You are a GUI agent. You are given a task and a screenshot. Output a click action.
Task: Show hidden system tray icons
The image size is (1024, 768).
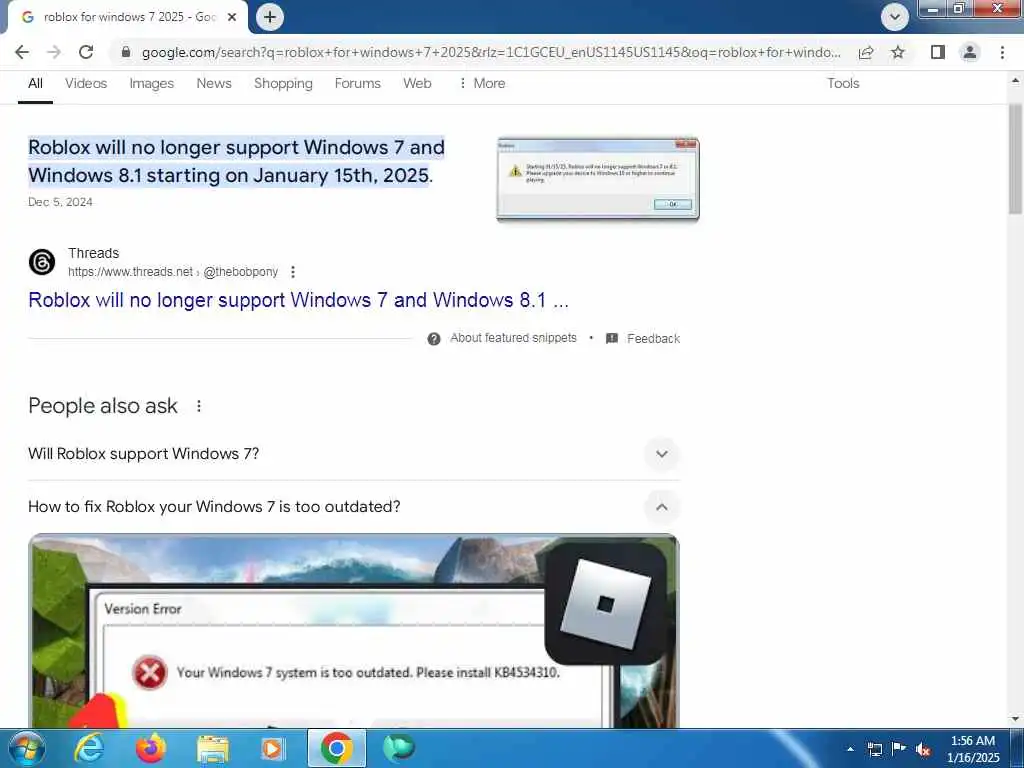pyautogui.click(x=850, y=748)
